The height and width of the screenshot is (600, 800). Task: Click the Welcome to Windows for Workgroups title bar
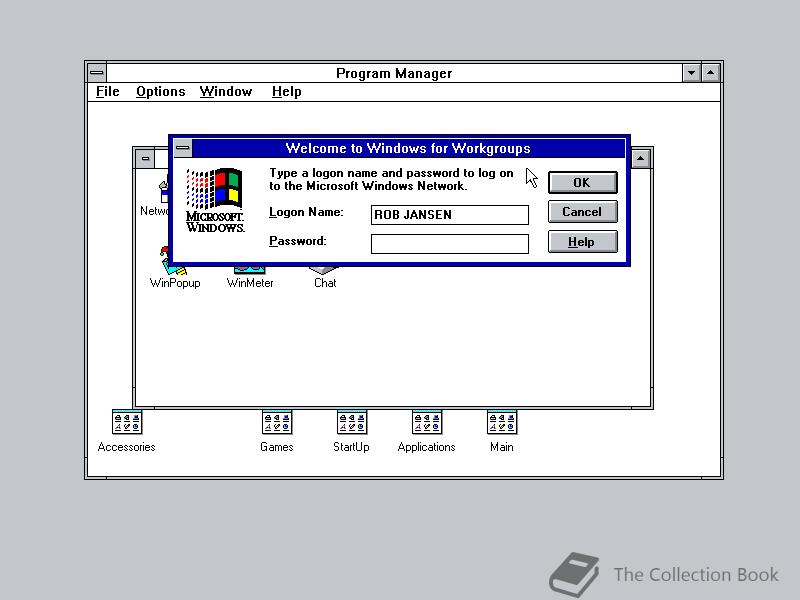coord(408,148)
